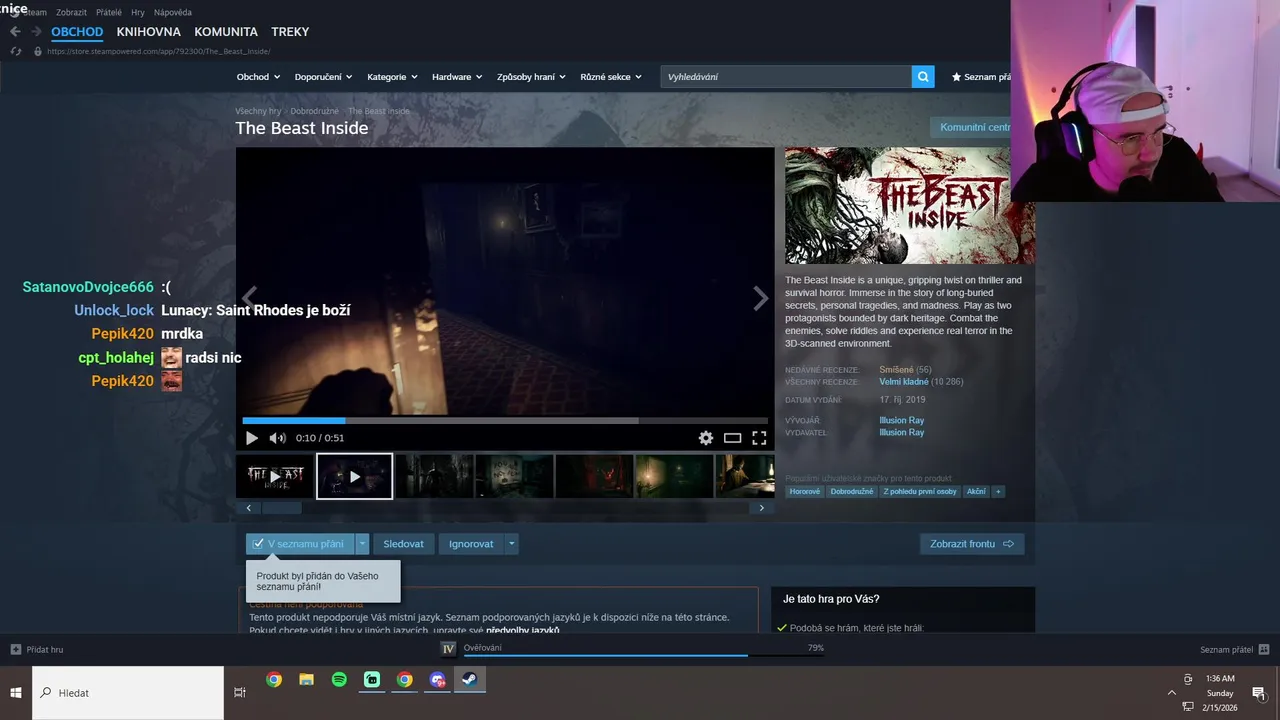Open video settings gear icon

706,438
